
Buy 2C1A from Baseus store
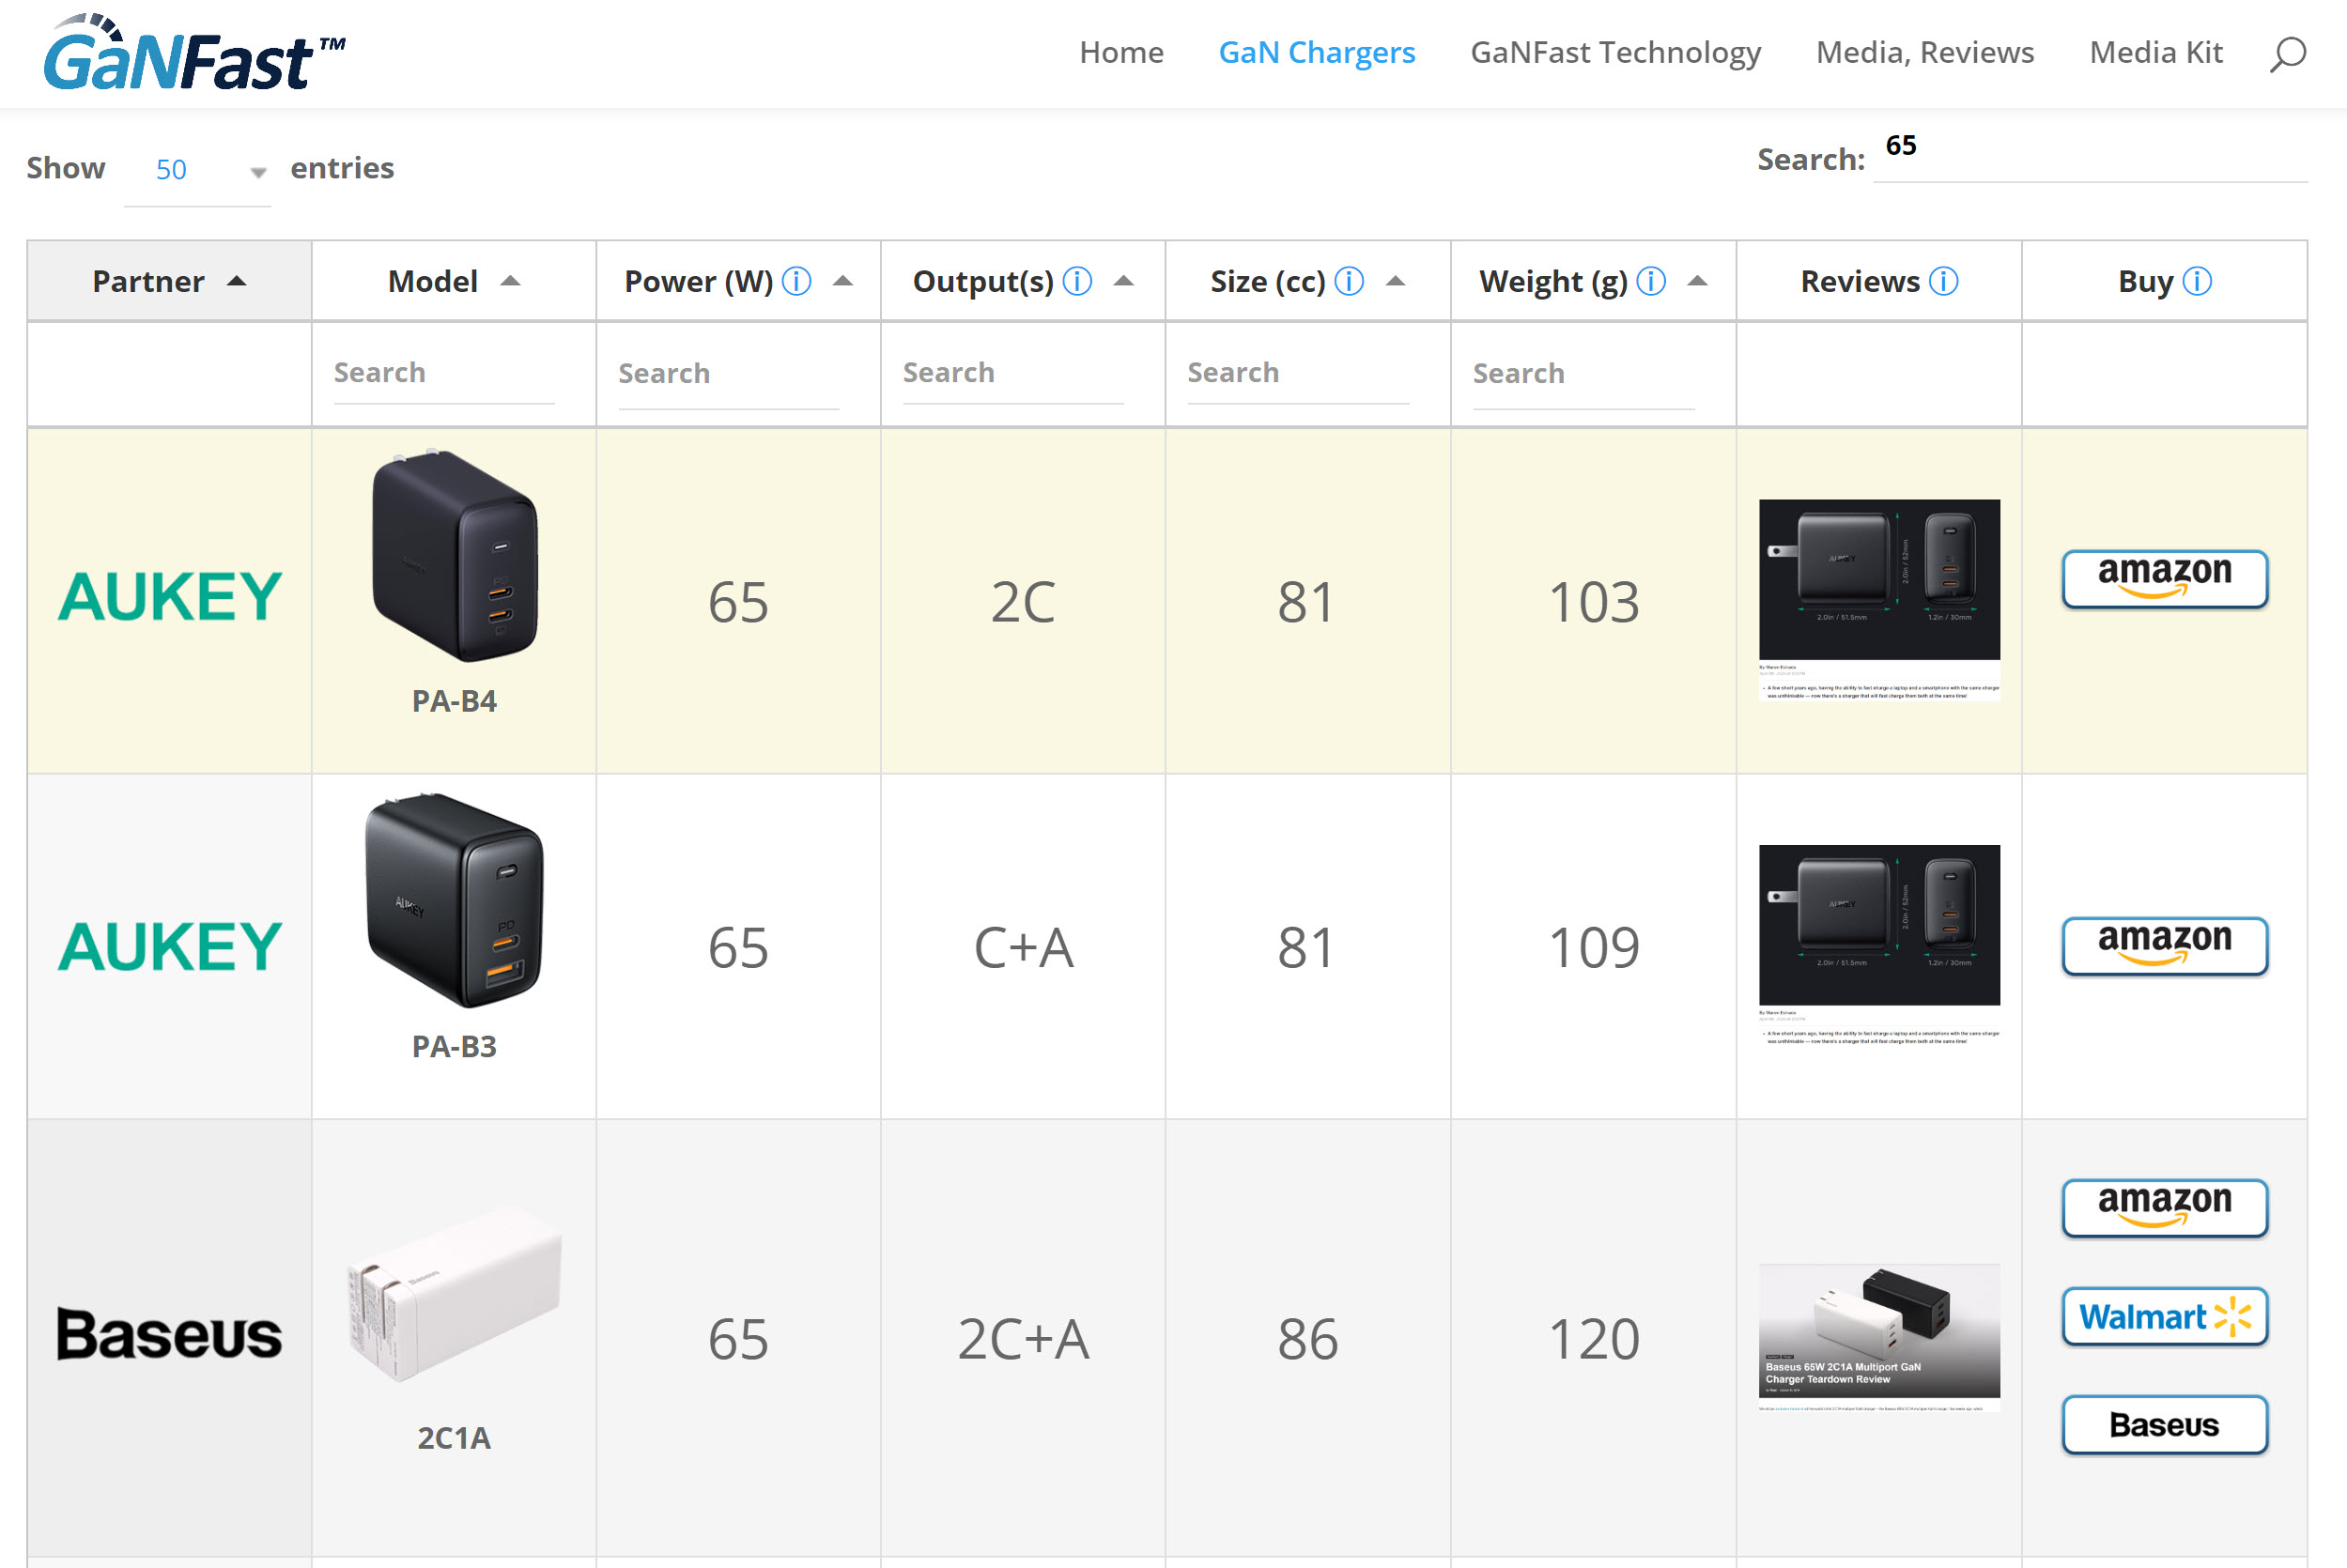[2164, 1424]
